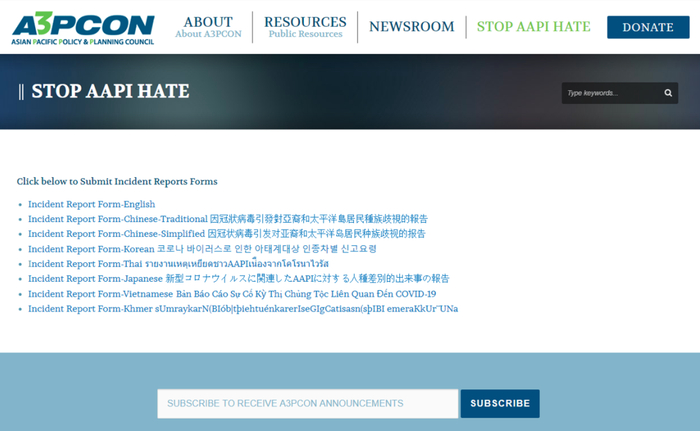Click the subscribe email input field
The height and width of the screenshot is (431, 700).
pos(308,404)
